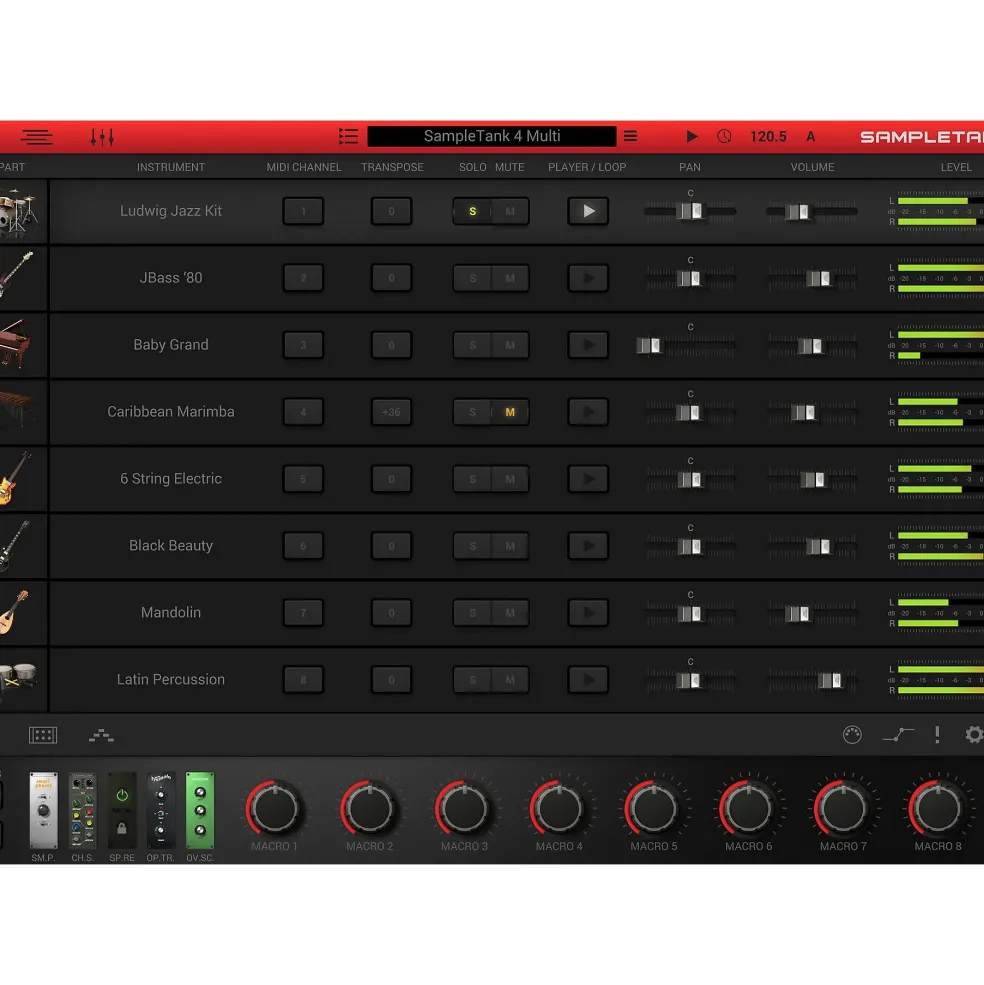
Task: Solo the JBass '80 part
Action: (x=472, y=278)
